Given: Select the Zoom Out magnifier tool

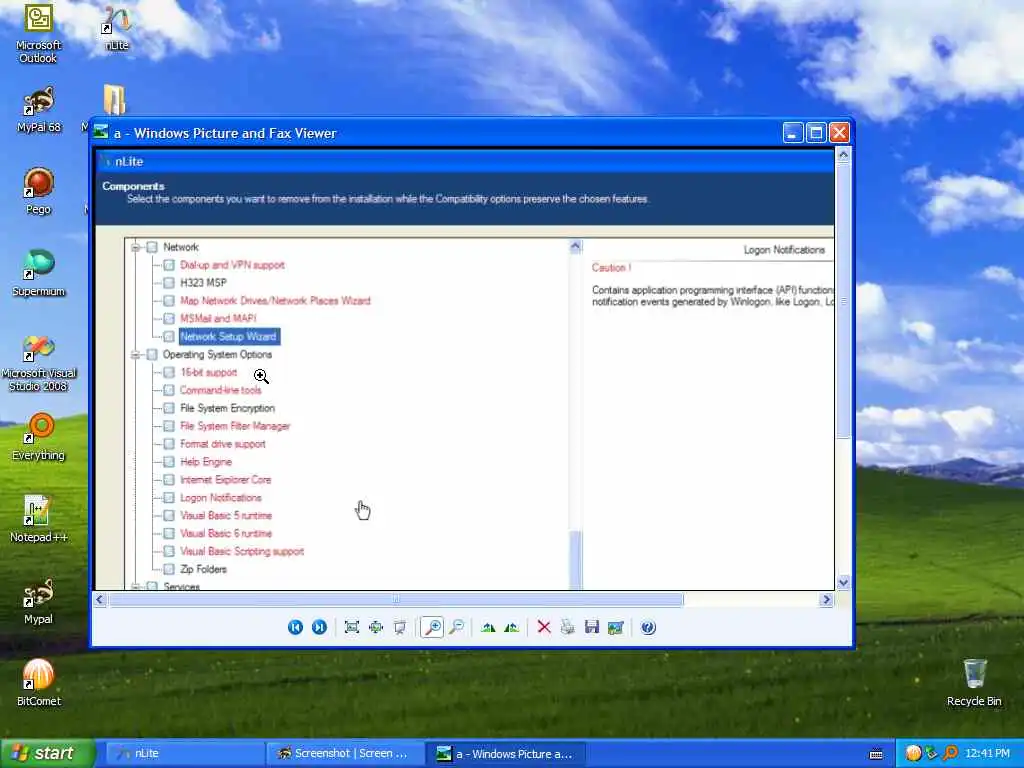Looking at the screenshot, I should point(456,628).
